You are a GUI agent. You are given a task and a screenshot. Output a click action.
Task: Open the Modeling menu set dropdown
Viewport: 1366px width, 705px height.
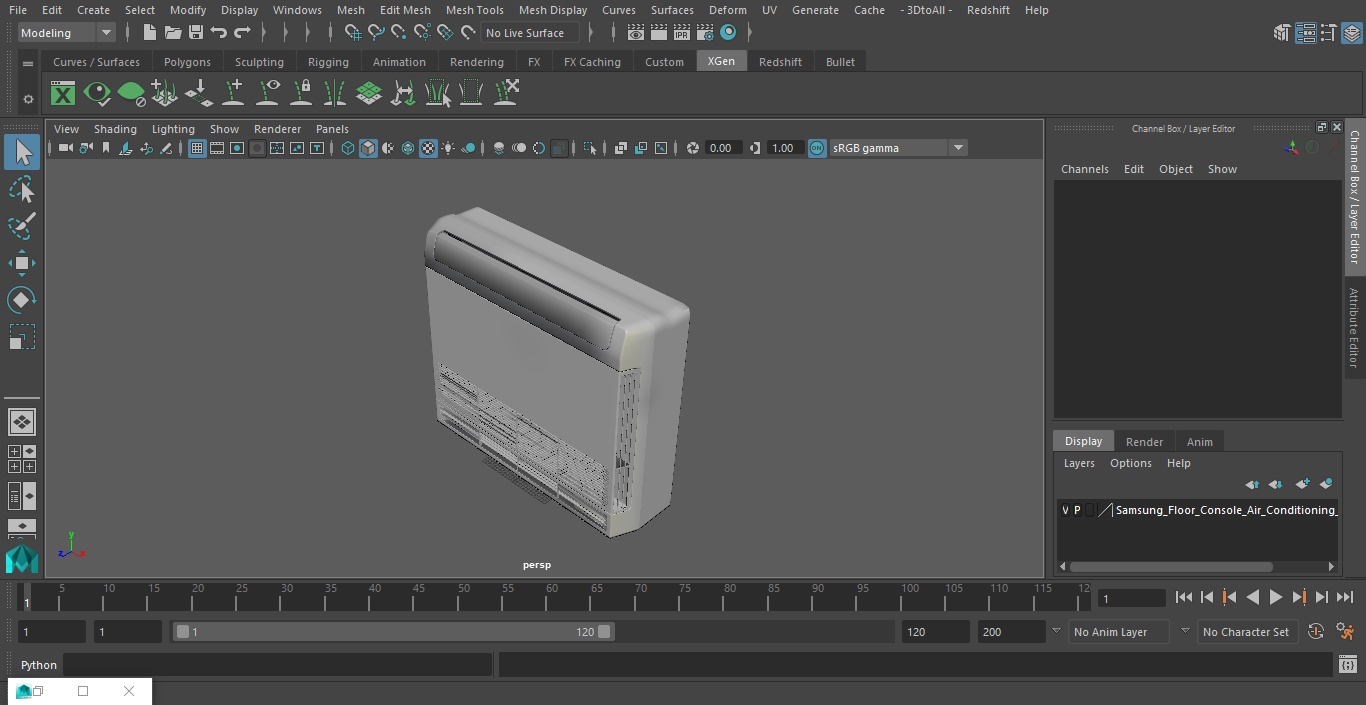click(x=66, y=33)
